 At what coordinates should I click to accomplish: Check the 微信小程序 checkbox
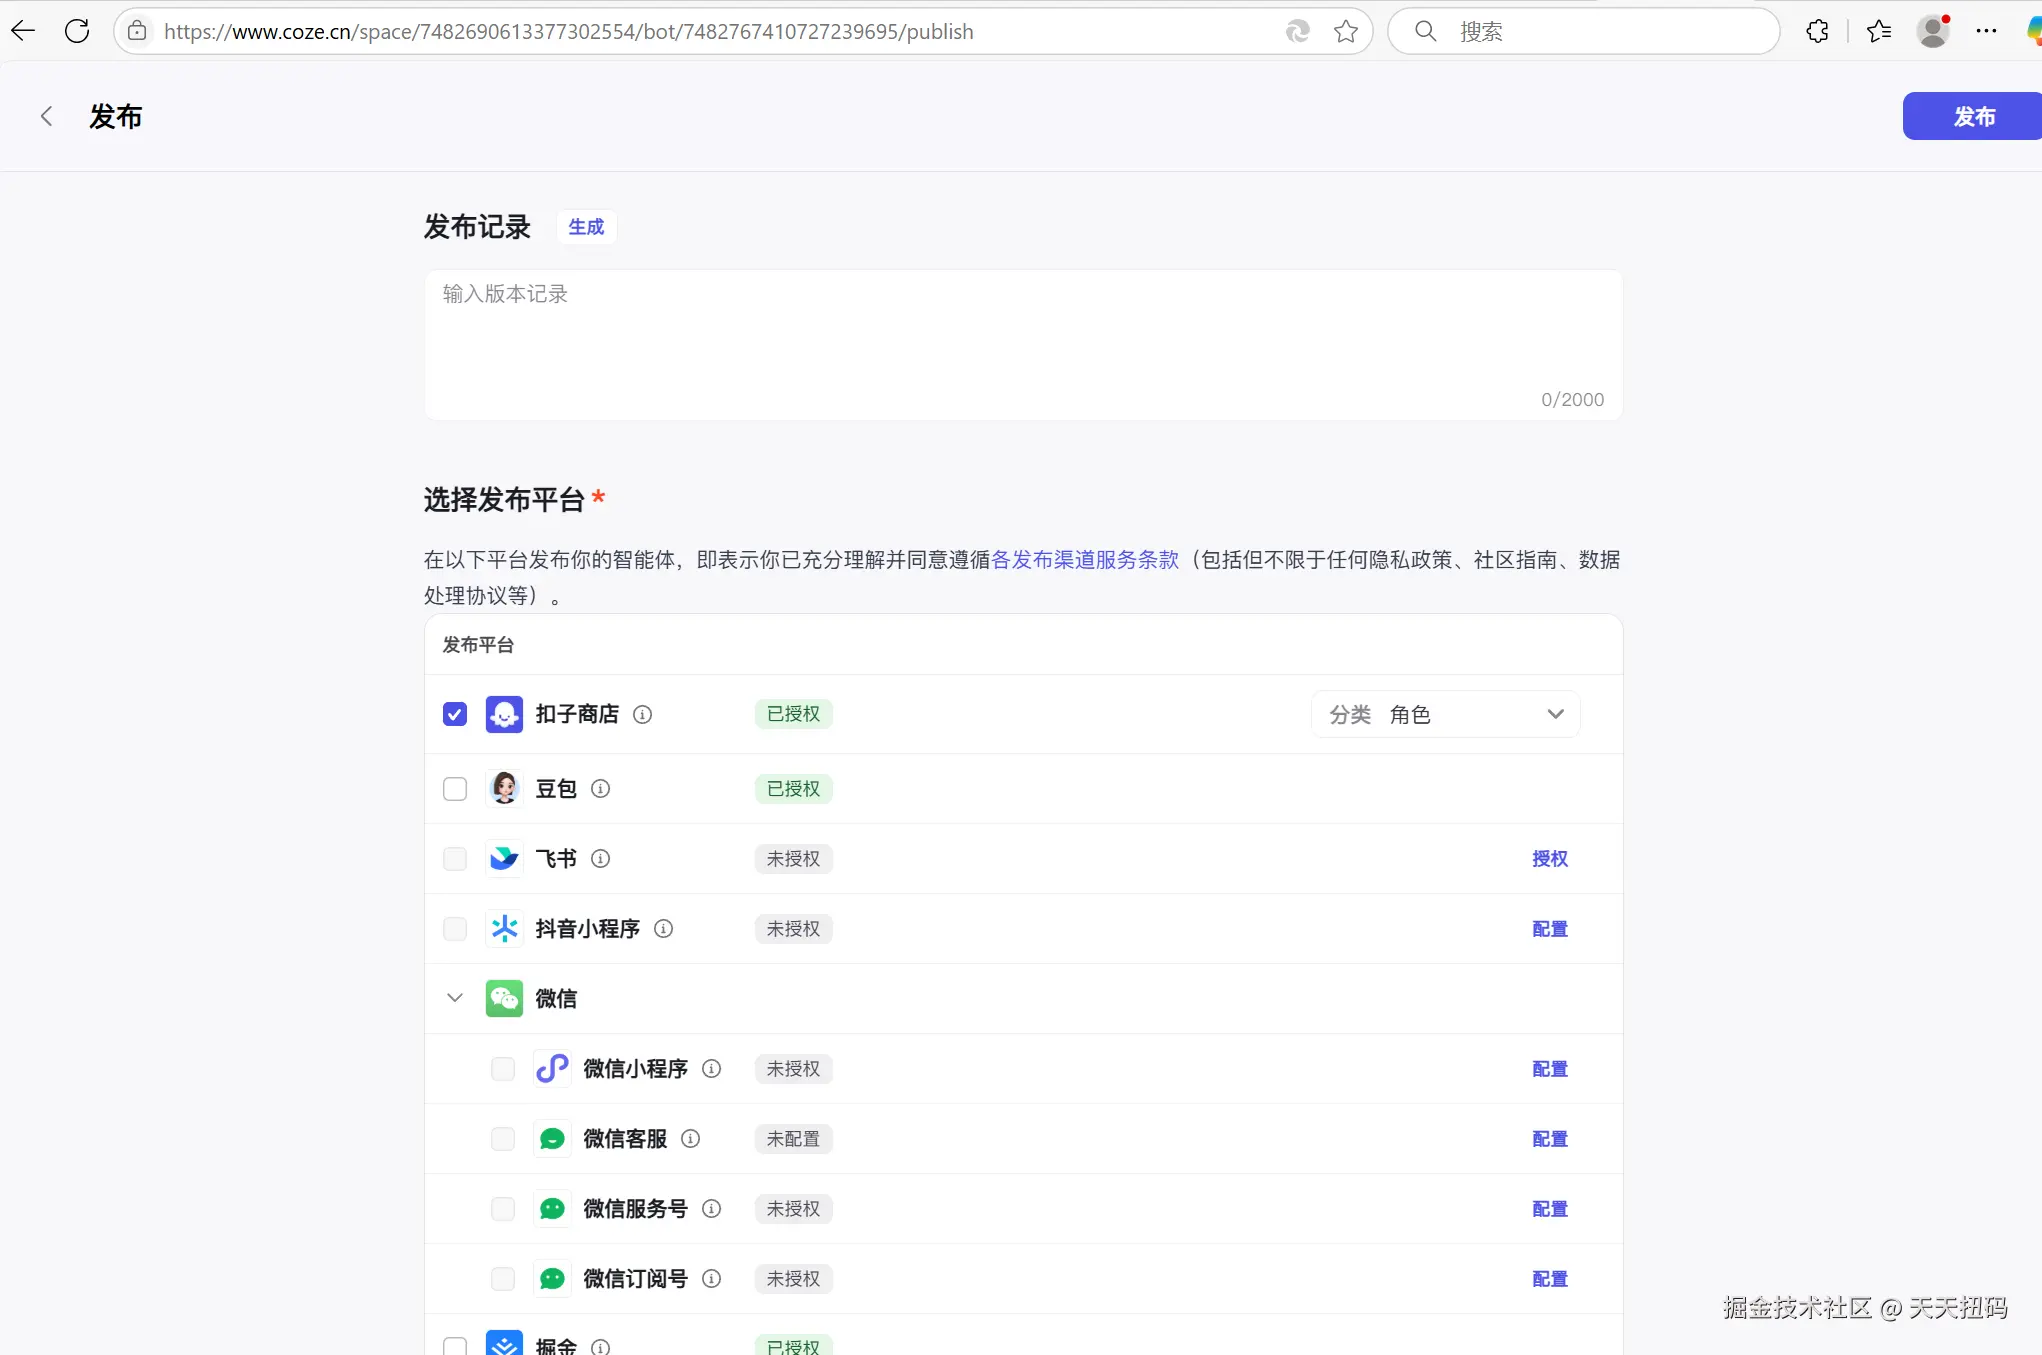pyautogui.click(x=503, y=1069)
